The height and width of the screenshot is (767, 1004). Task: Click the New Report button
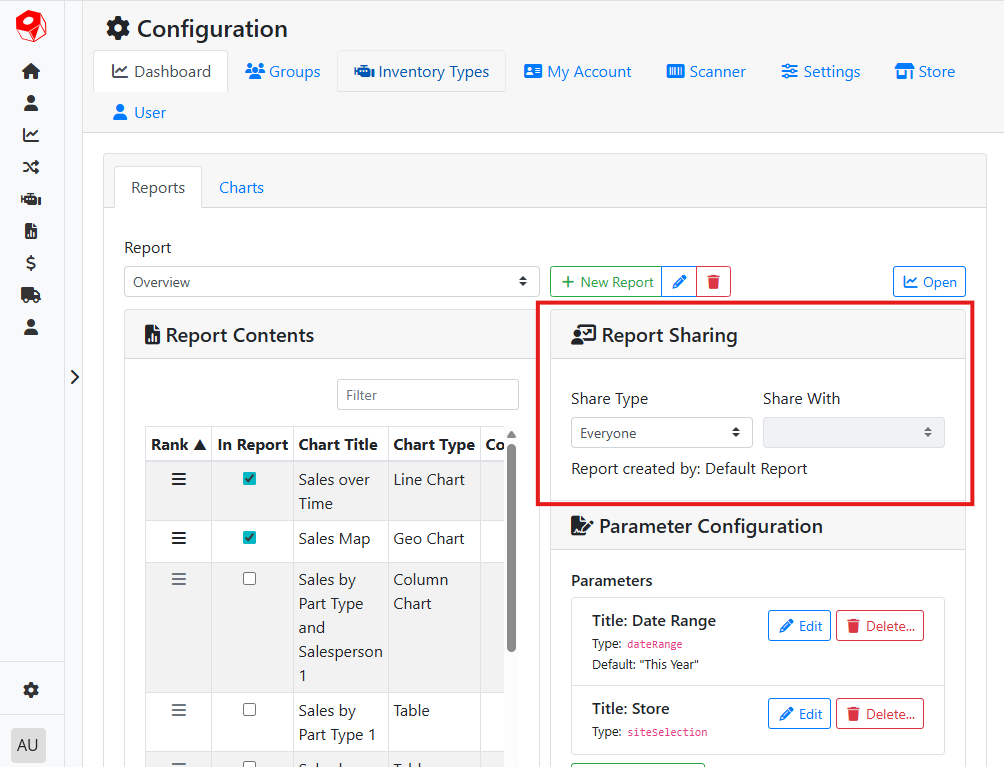pos(606,282)
